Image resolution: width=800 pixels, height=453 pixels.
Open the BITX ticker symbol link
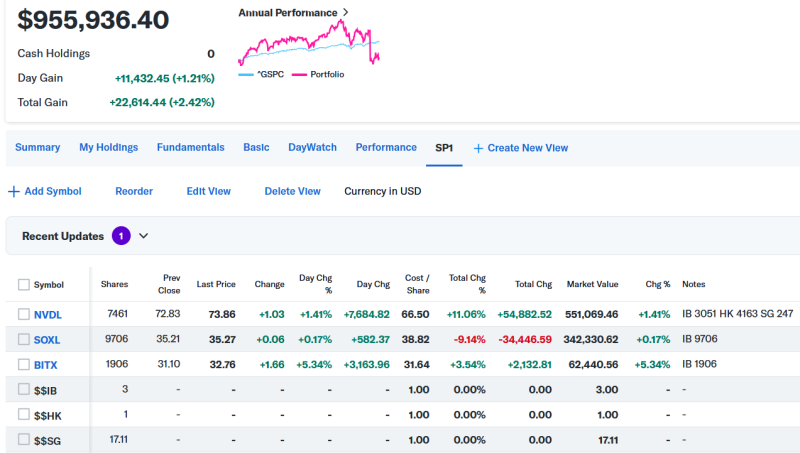click(46, 364)
